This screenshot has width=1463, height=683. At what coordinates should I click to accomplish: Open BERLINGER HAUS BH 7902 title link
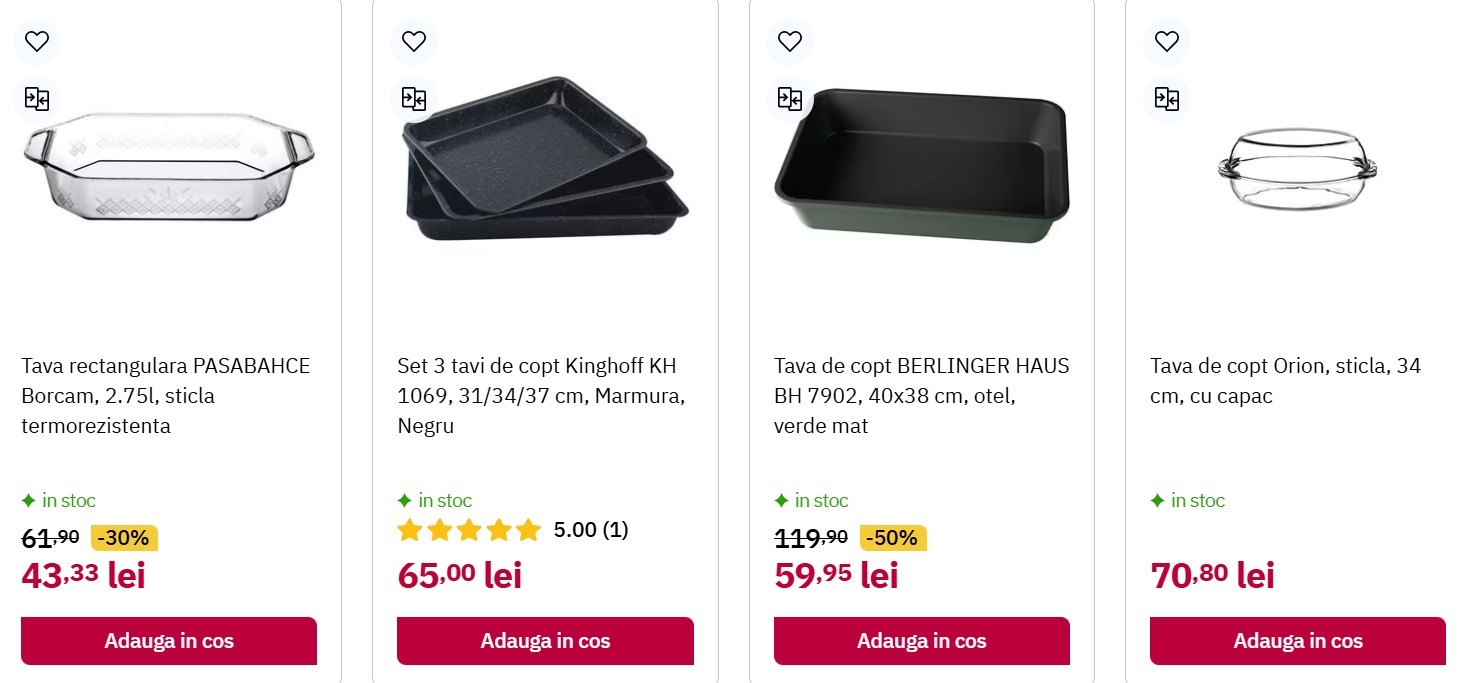click(920, 396)
